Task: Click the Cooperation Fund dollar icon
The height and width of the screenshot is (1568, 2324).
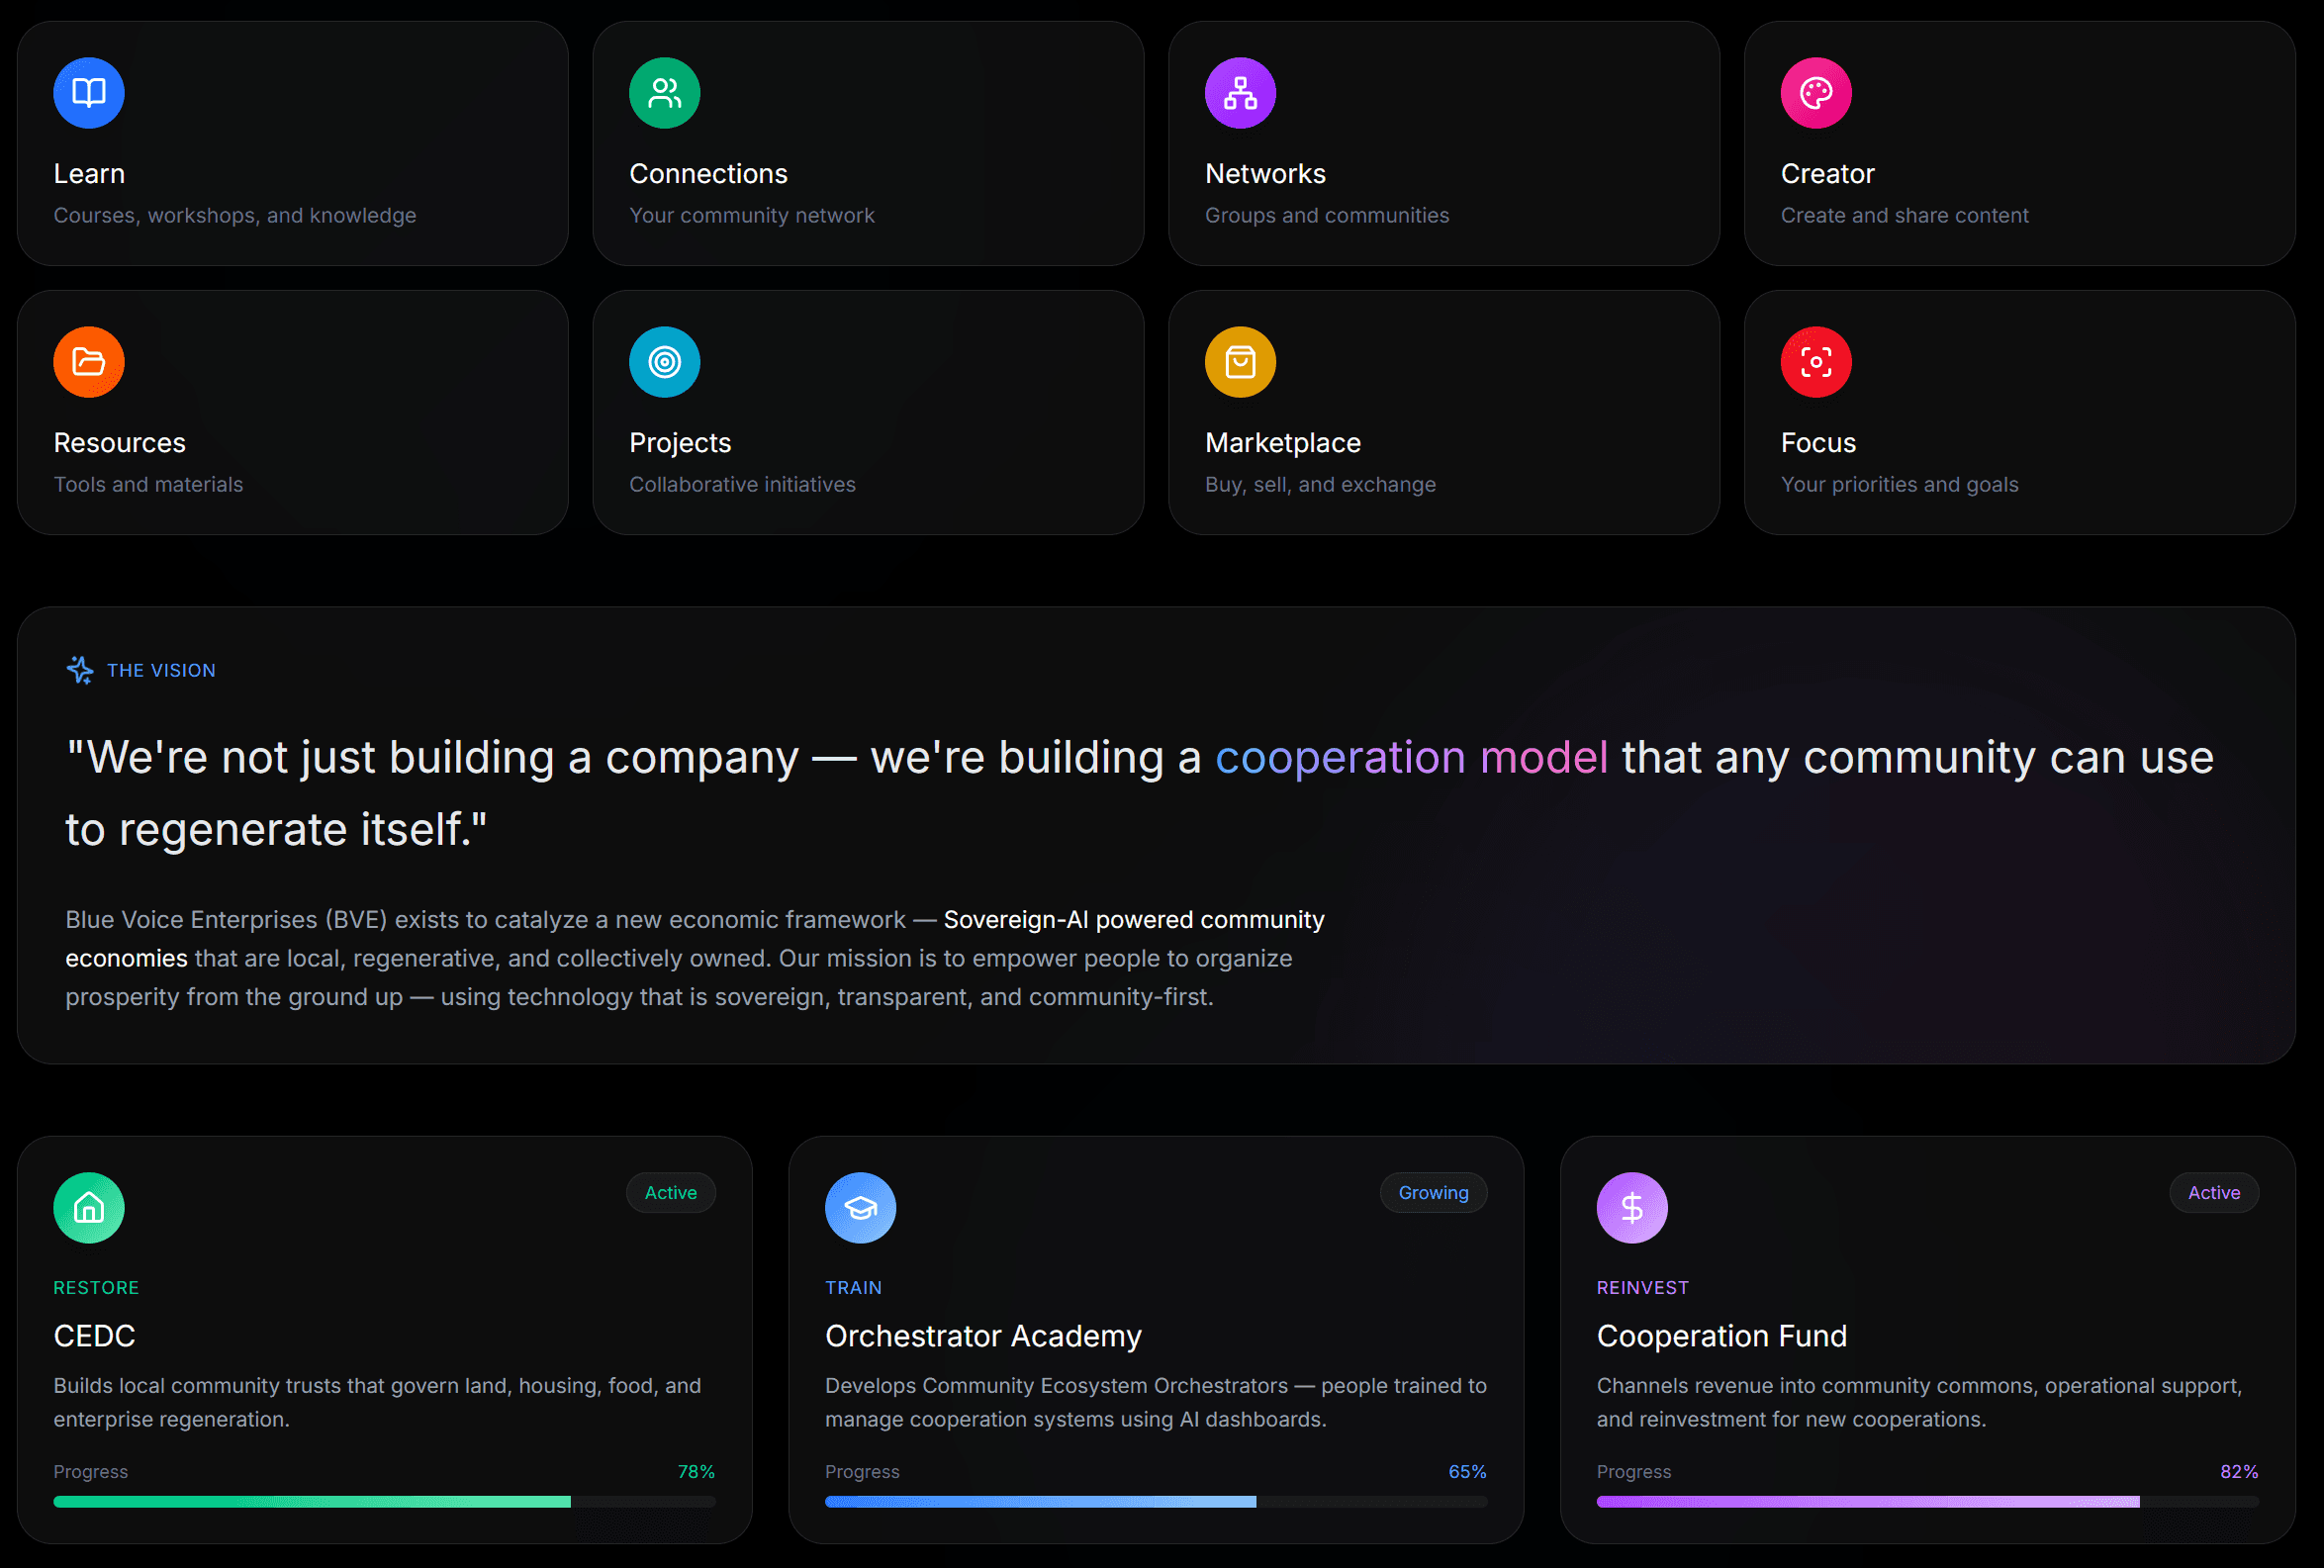Action: point(1632,1208)
